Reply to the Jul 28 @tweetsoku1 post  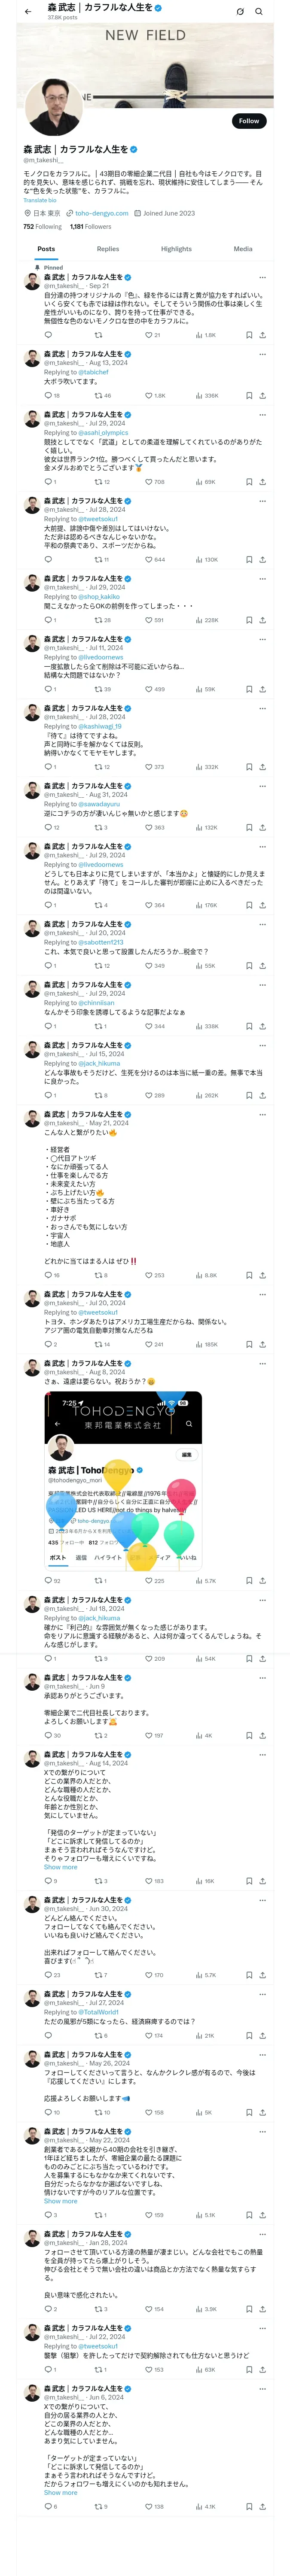(49, 560)
